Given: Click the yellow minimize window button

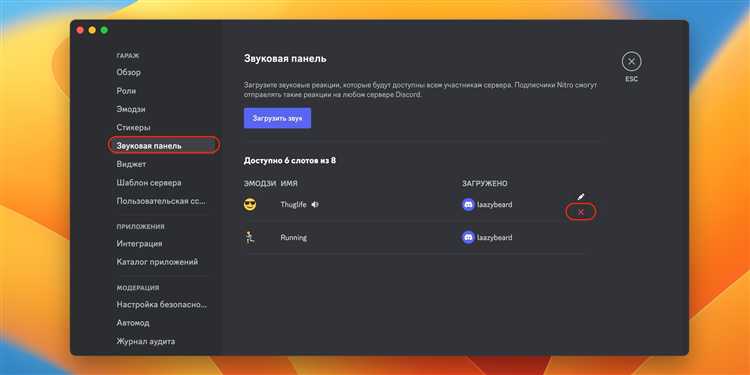Looking at the screenshot, I should (x=92, y=30).
